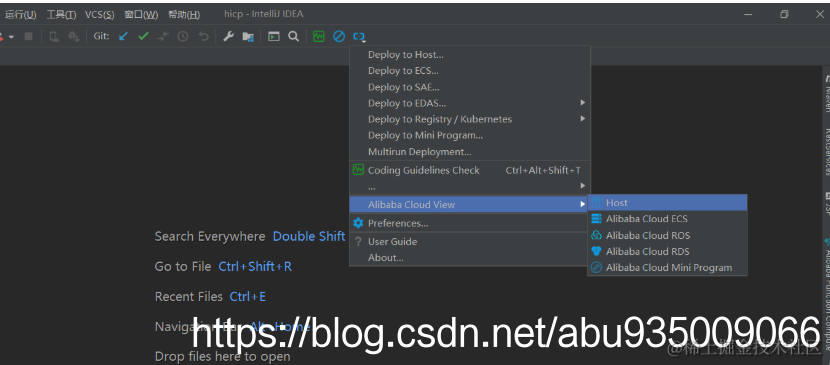830x365 pixels.
Task: Click User Guide menu text
Action: click(x=392, y=241)
